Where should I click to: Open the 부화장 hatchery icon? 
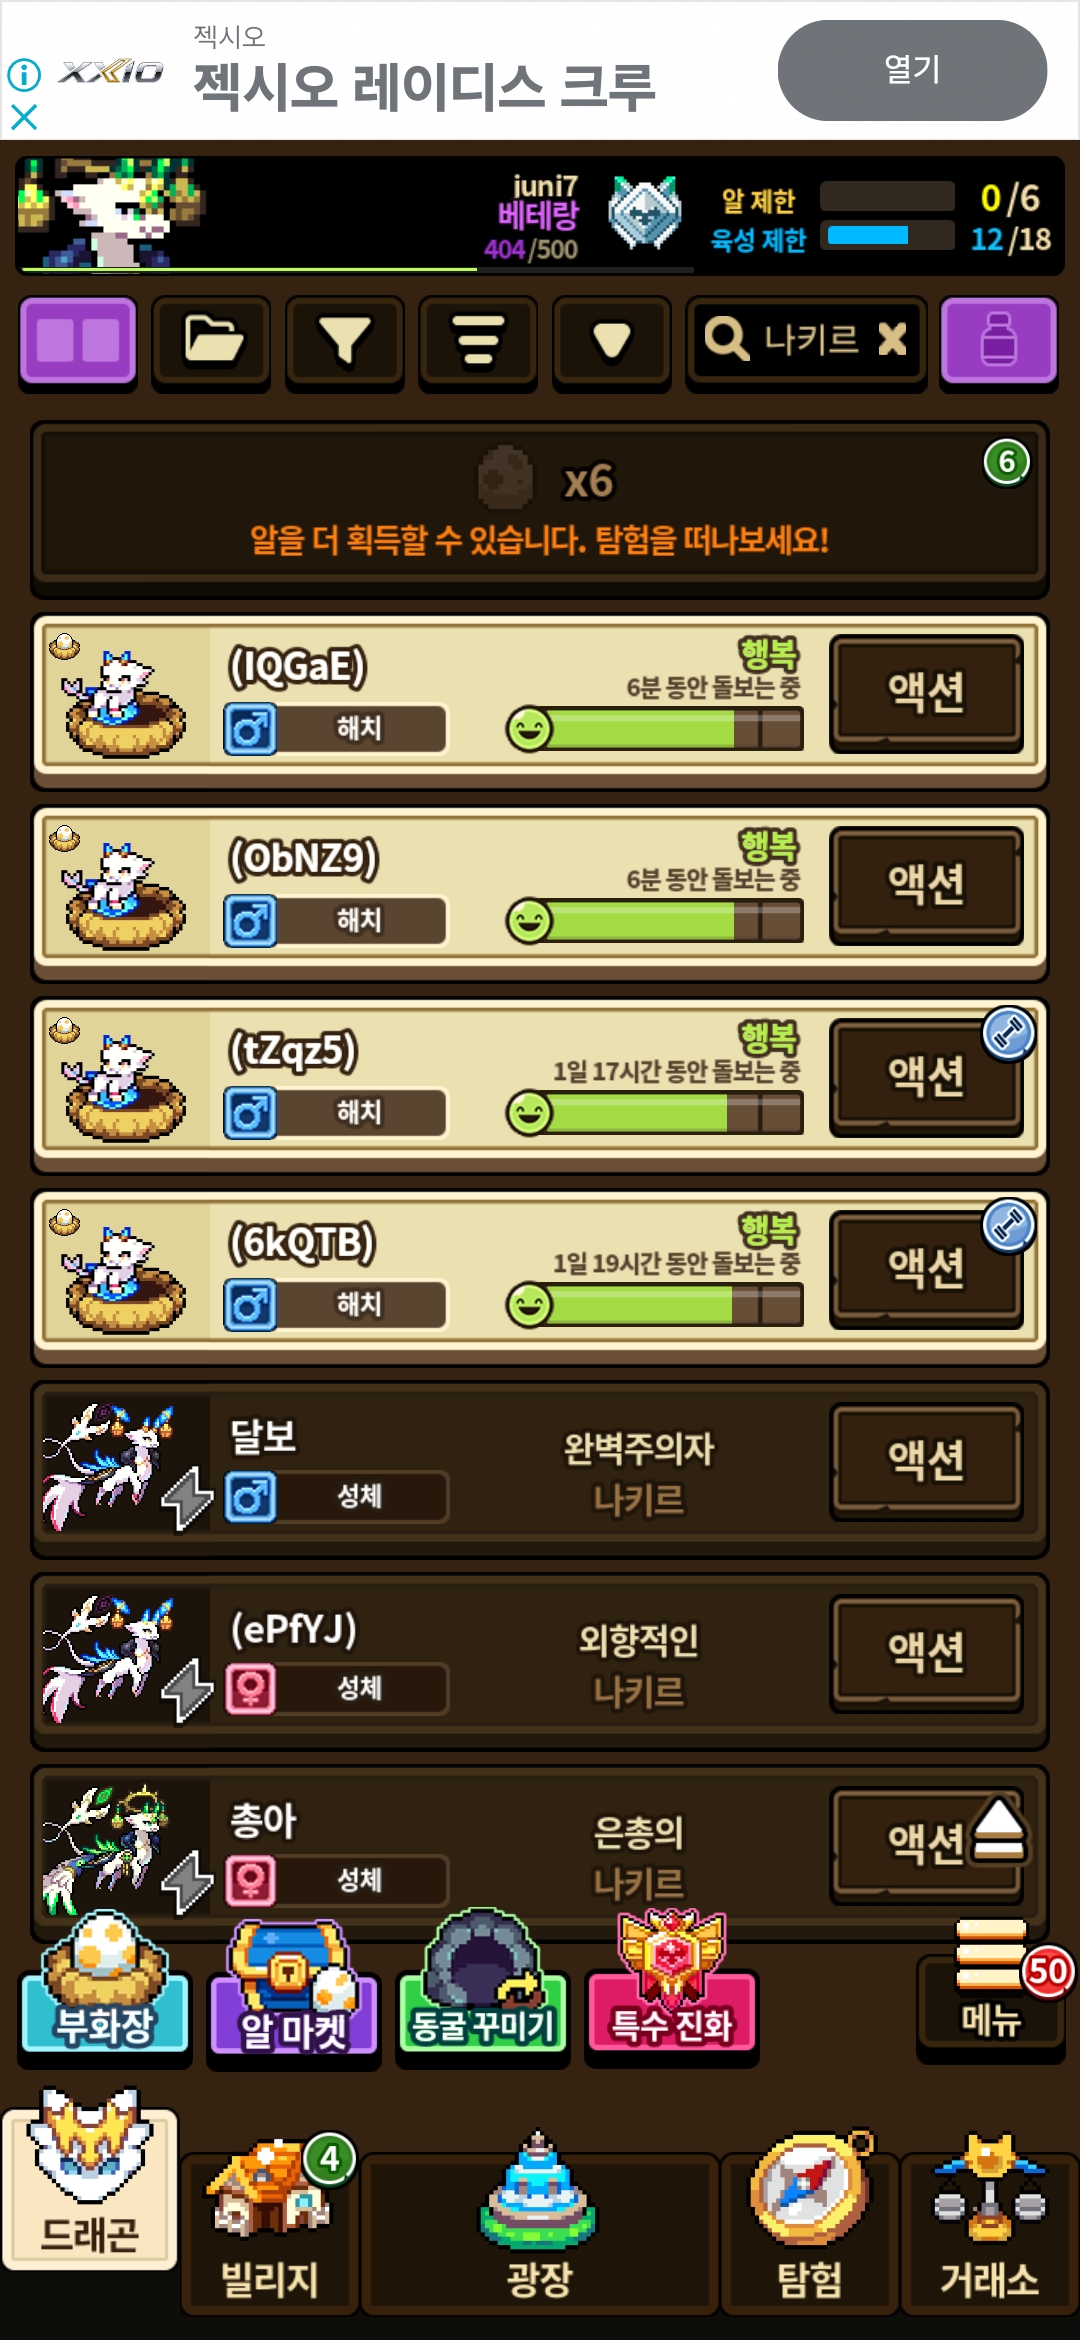tap(105, 1985)
